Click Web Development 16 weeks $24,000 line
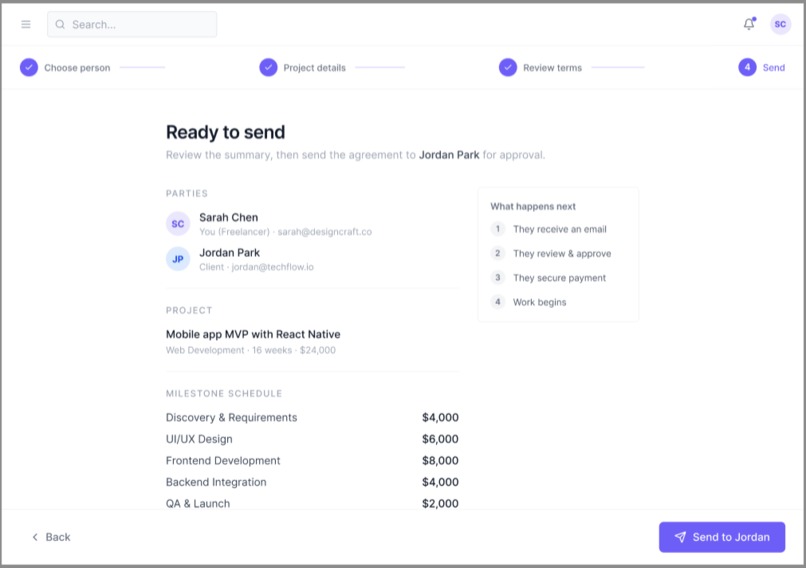 pyautogui.click(x=251, y=350)
